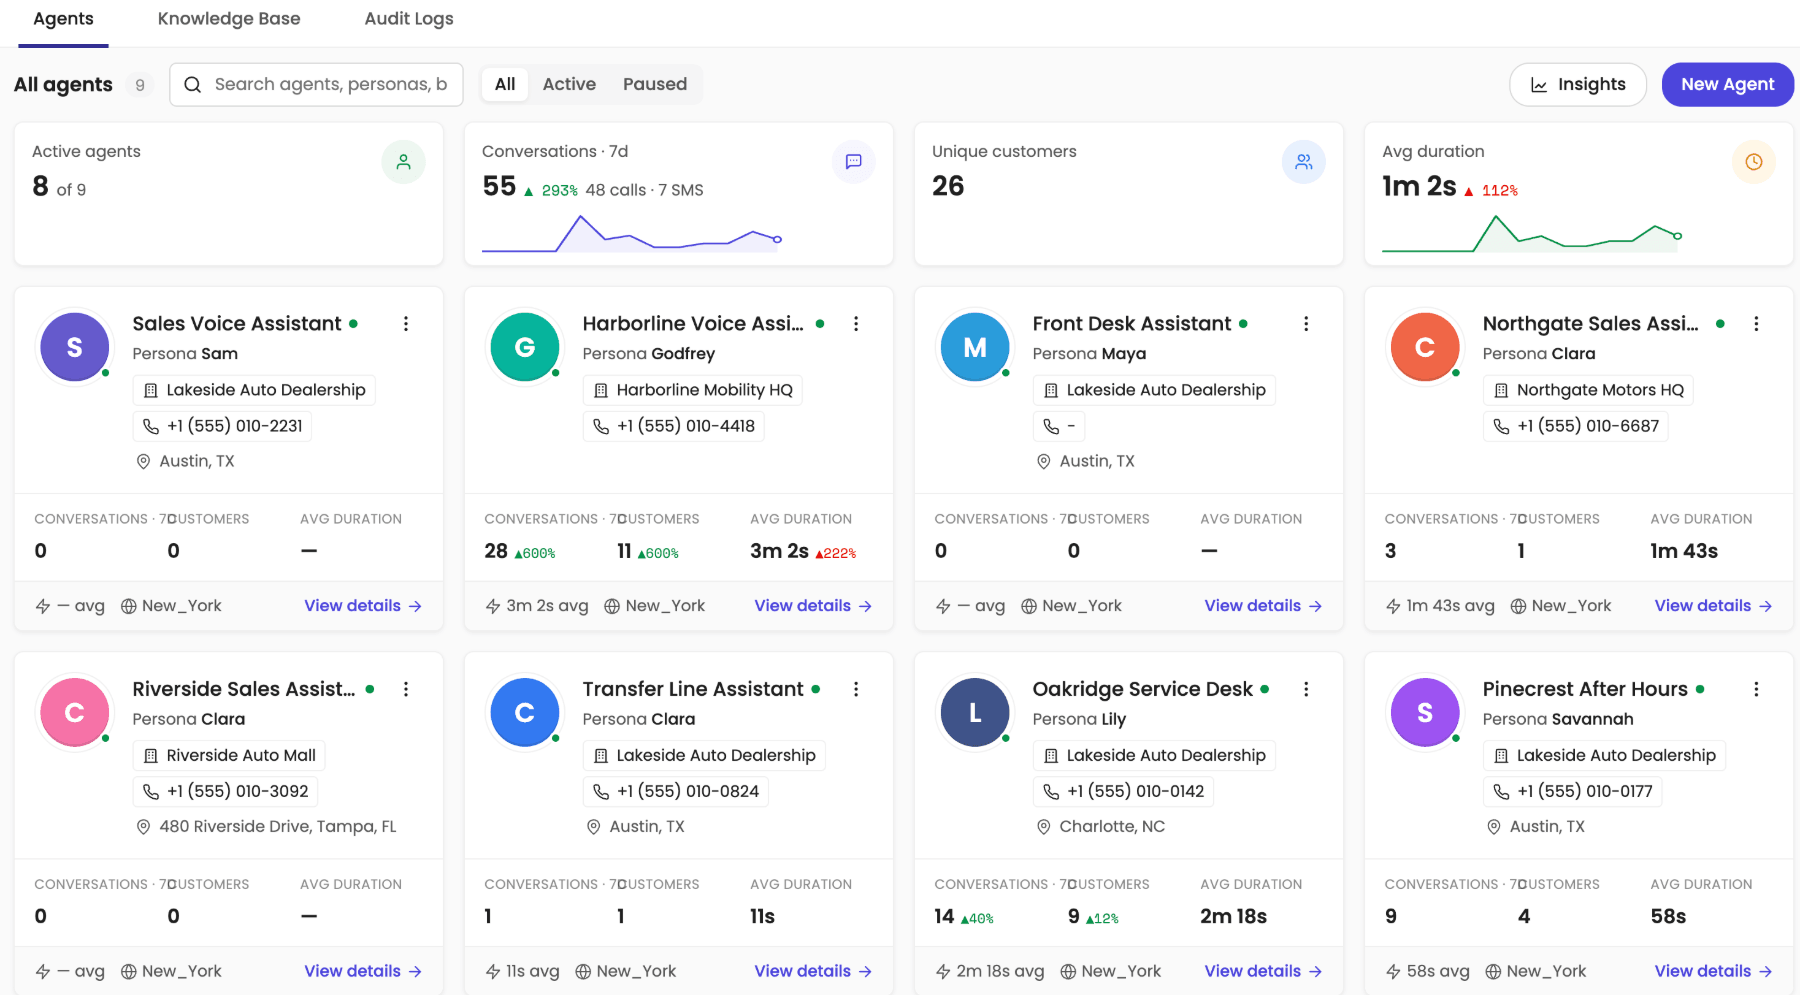
Task: View details for Pinecrest After Hours
Action: 1713,971
